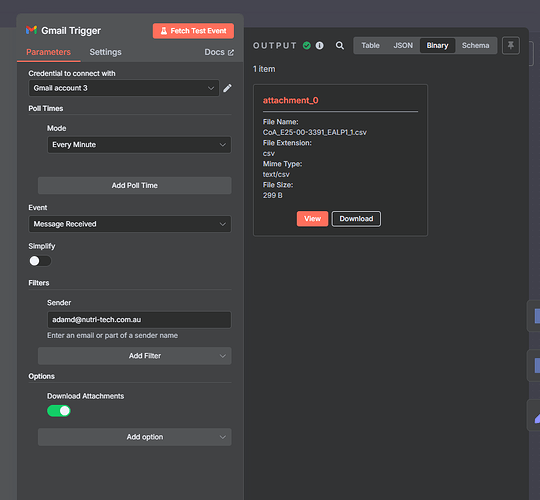
Task: Switch to the Parameters tab
Action: 49,52
